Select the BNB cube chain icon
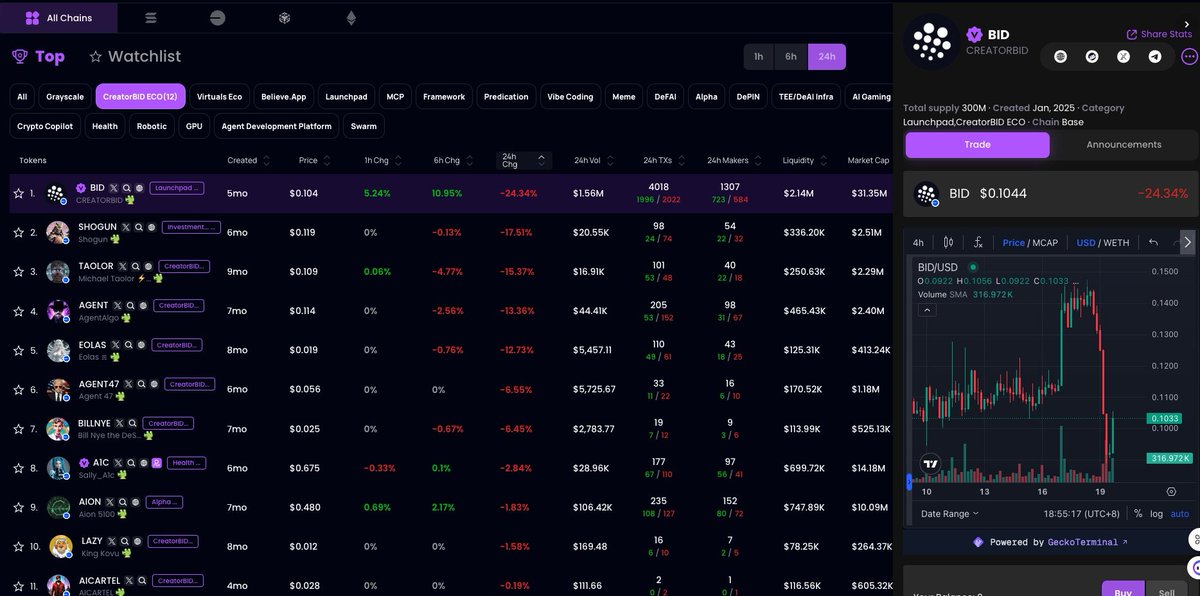1200x596 pixels. pyautogui.click(x=284, y=18)
